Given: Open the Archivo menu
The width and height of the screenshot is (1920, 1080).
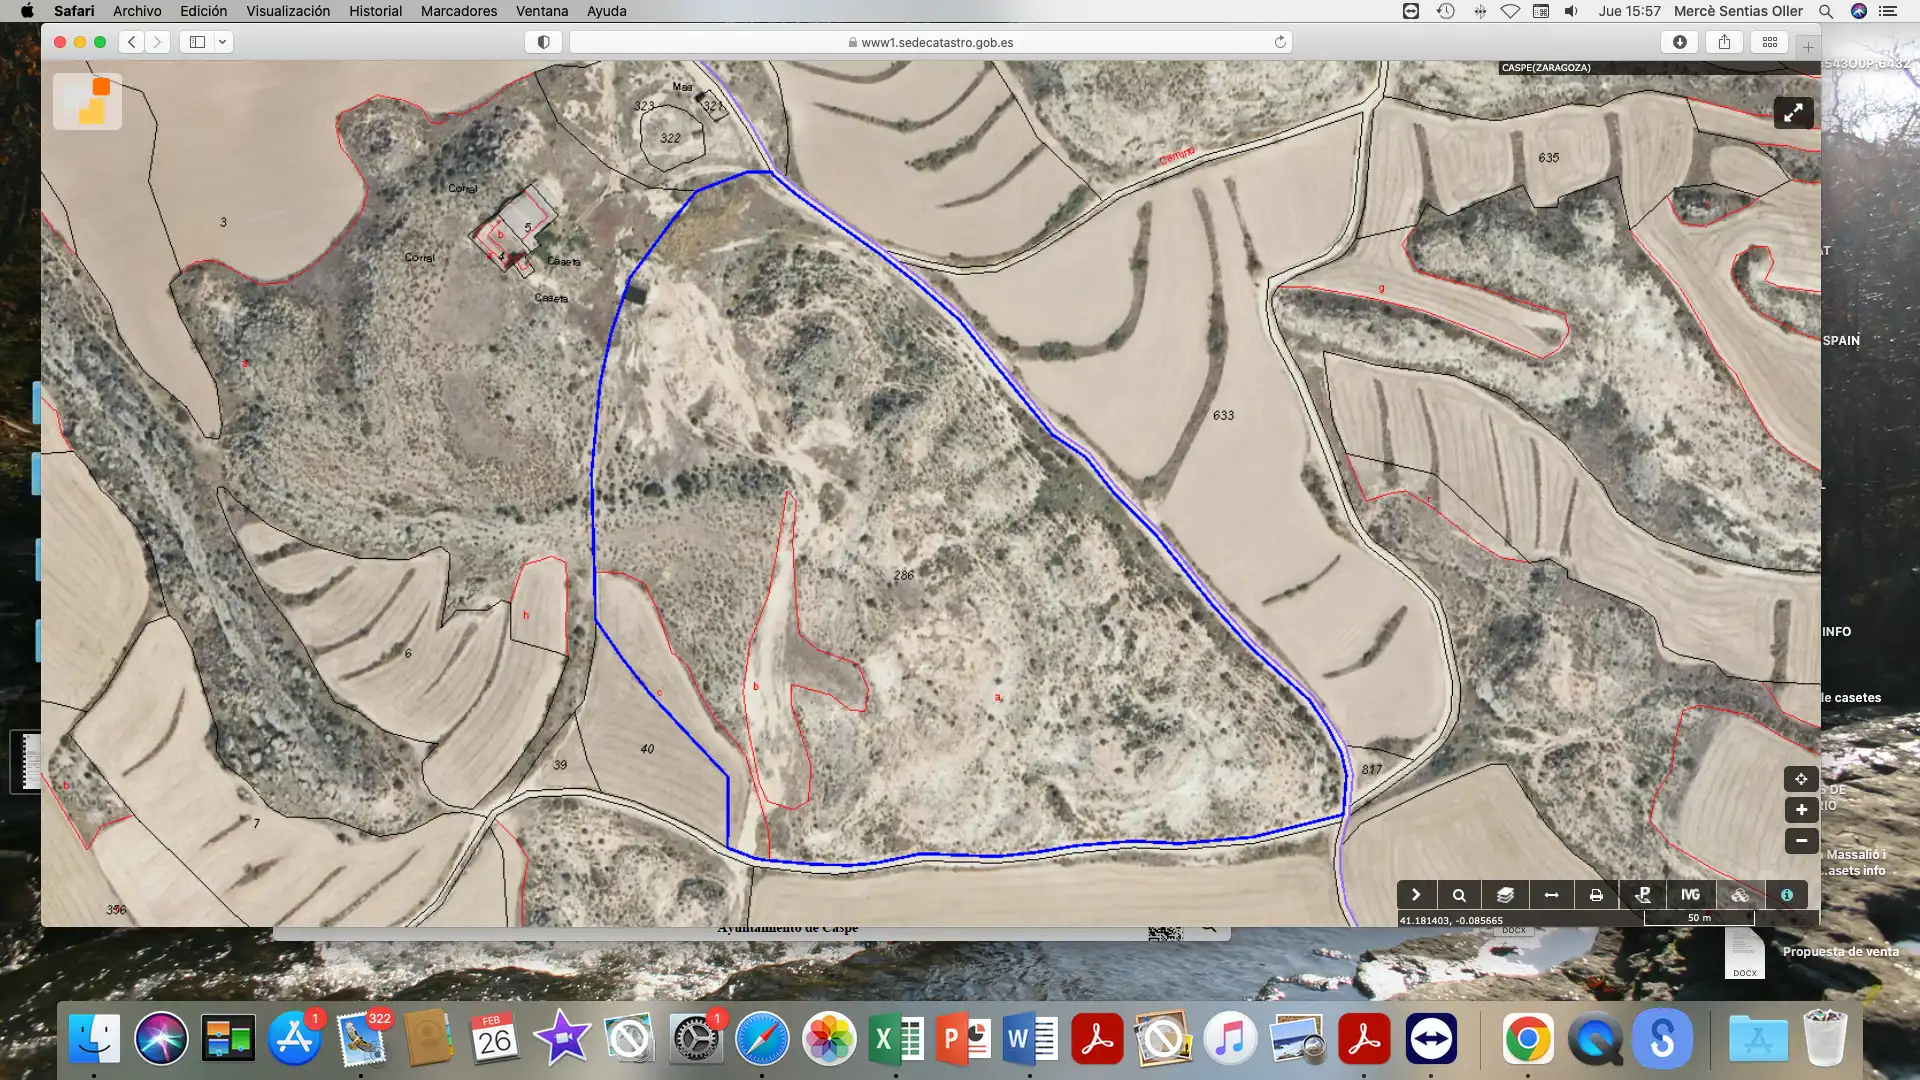Looking at the screenshot, I should tap(137, 11).
